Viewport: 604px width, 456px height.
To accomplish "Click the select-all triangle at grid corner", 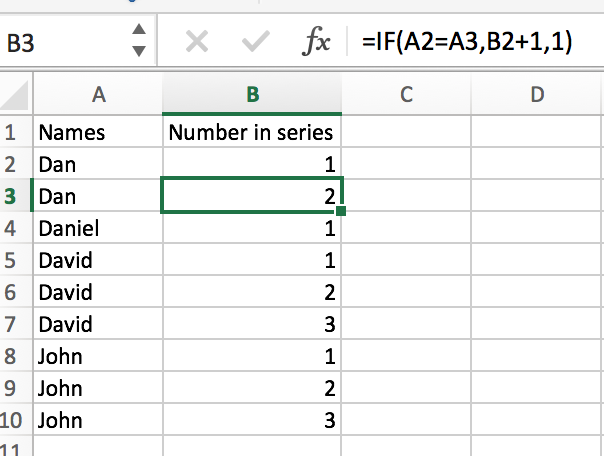I will [x=15, y=96].
